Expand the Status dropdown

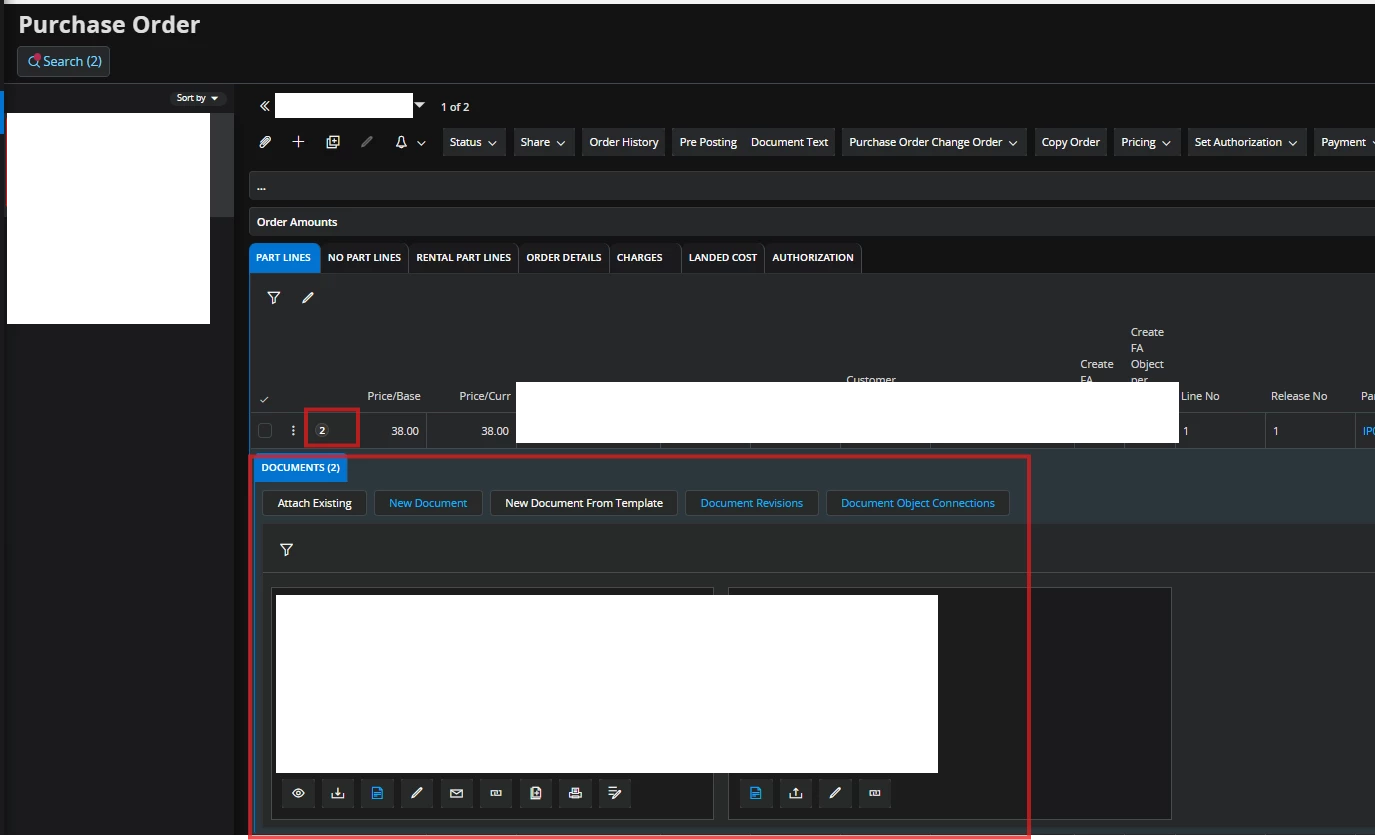point(474,142)
